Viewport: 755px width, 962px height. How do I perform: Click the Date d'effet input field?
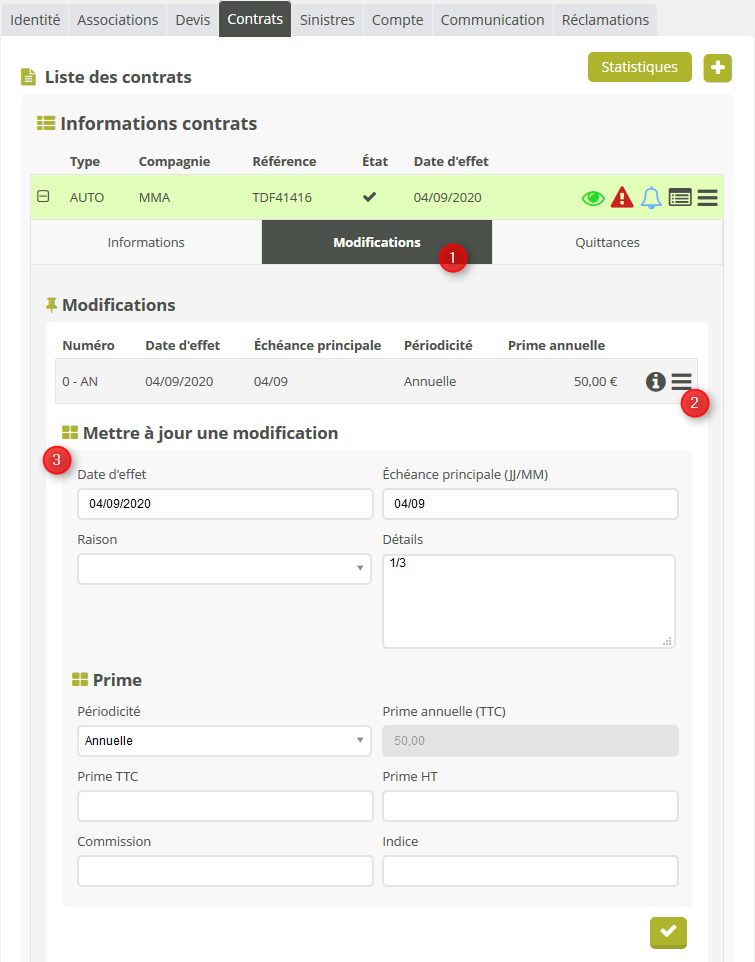click(x=224, y=504)
